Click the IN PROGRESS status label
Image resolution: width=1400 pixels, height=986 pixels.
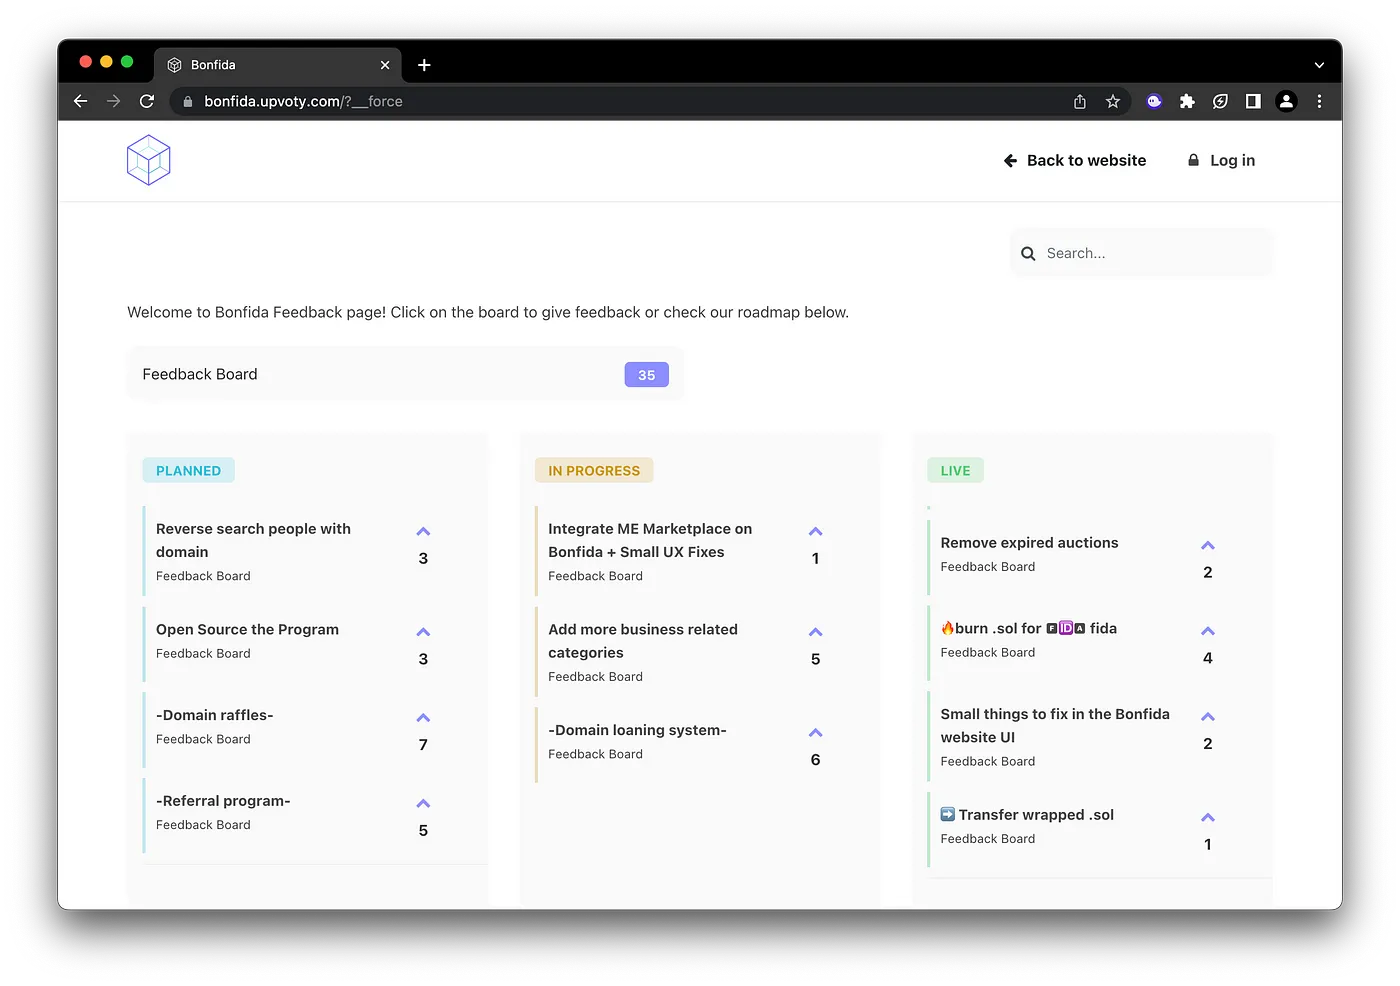pyautogui.click(x=594, y=471)
